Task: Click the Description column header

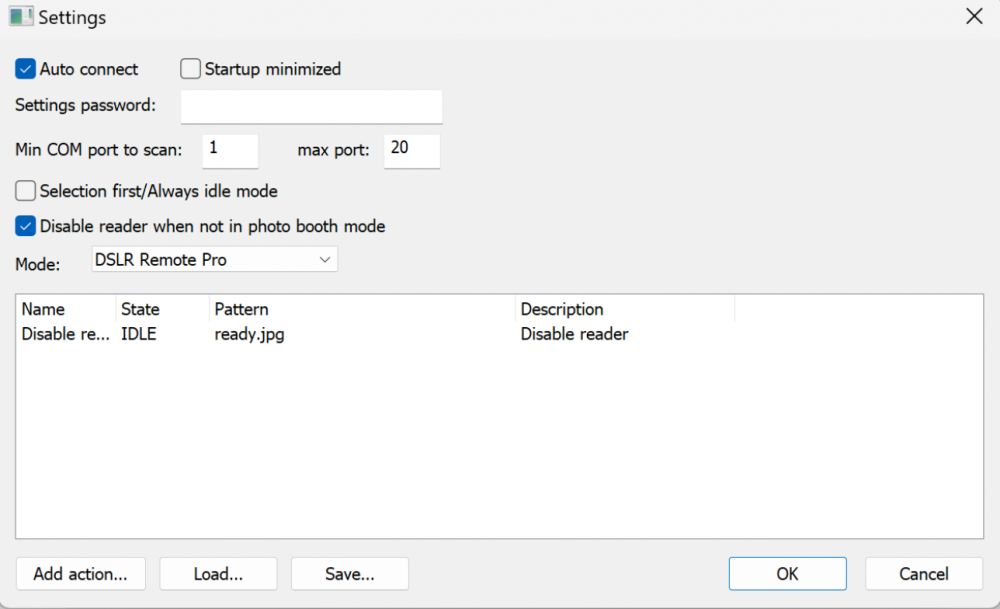Action: tap(624, 309)
